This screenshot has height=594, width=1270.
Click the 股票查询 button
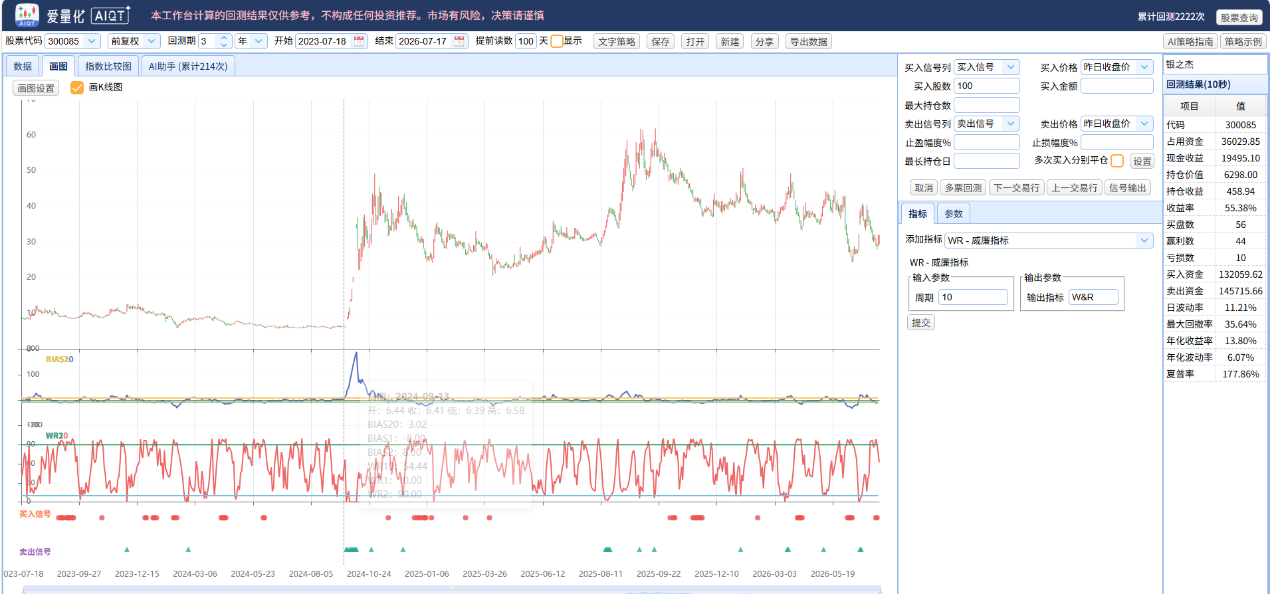(x=1239, y=17)
